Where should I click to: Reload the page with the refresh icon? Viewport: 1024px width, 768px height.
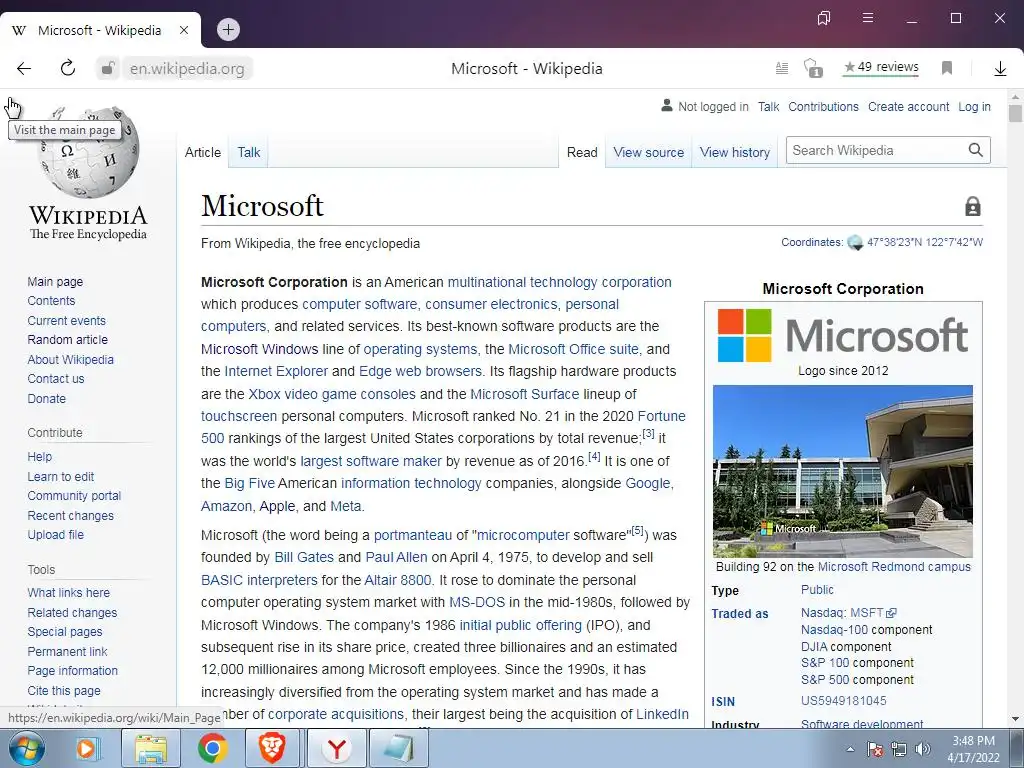point(68,68)
